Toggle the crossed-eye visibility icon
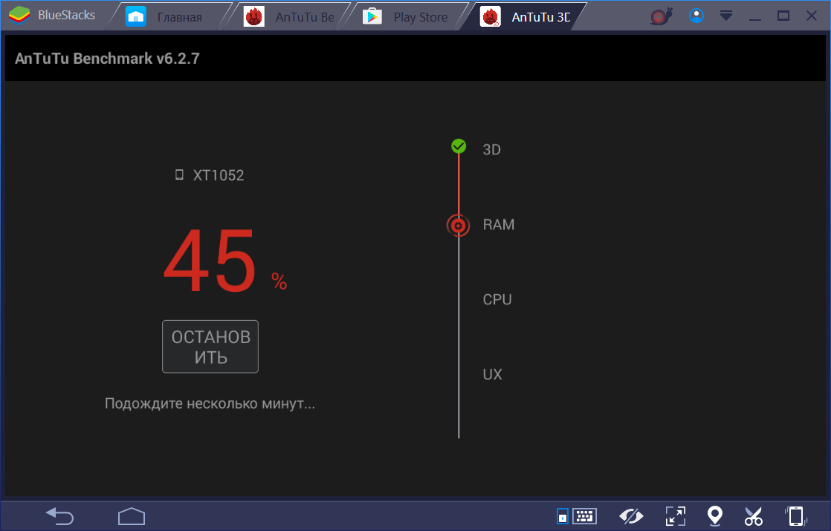Image resolution: width=831 pixels, height=531 pixels. [631, 516]
